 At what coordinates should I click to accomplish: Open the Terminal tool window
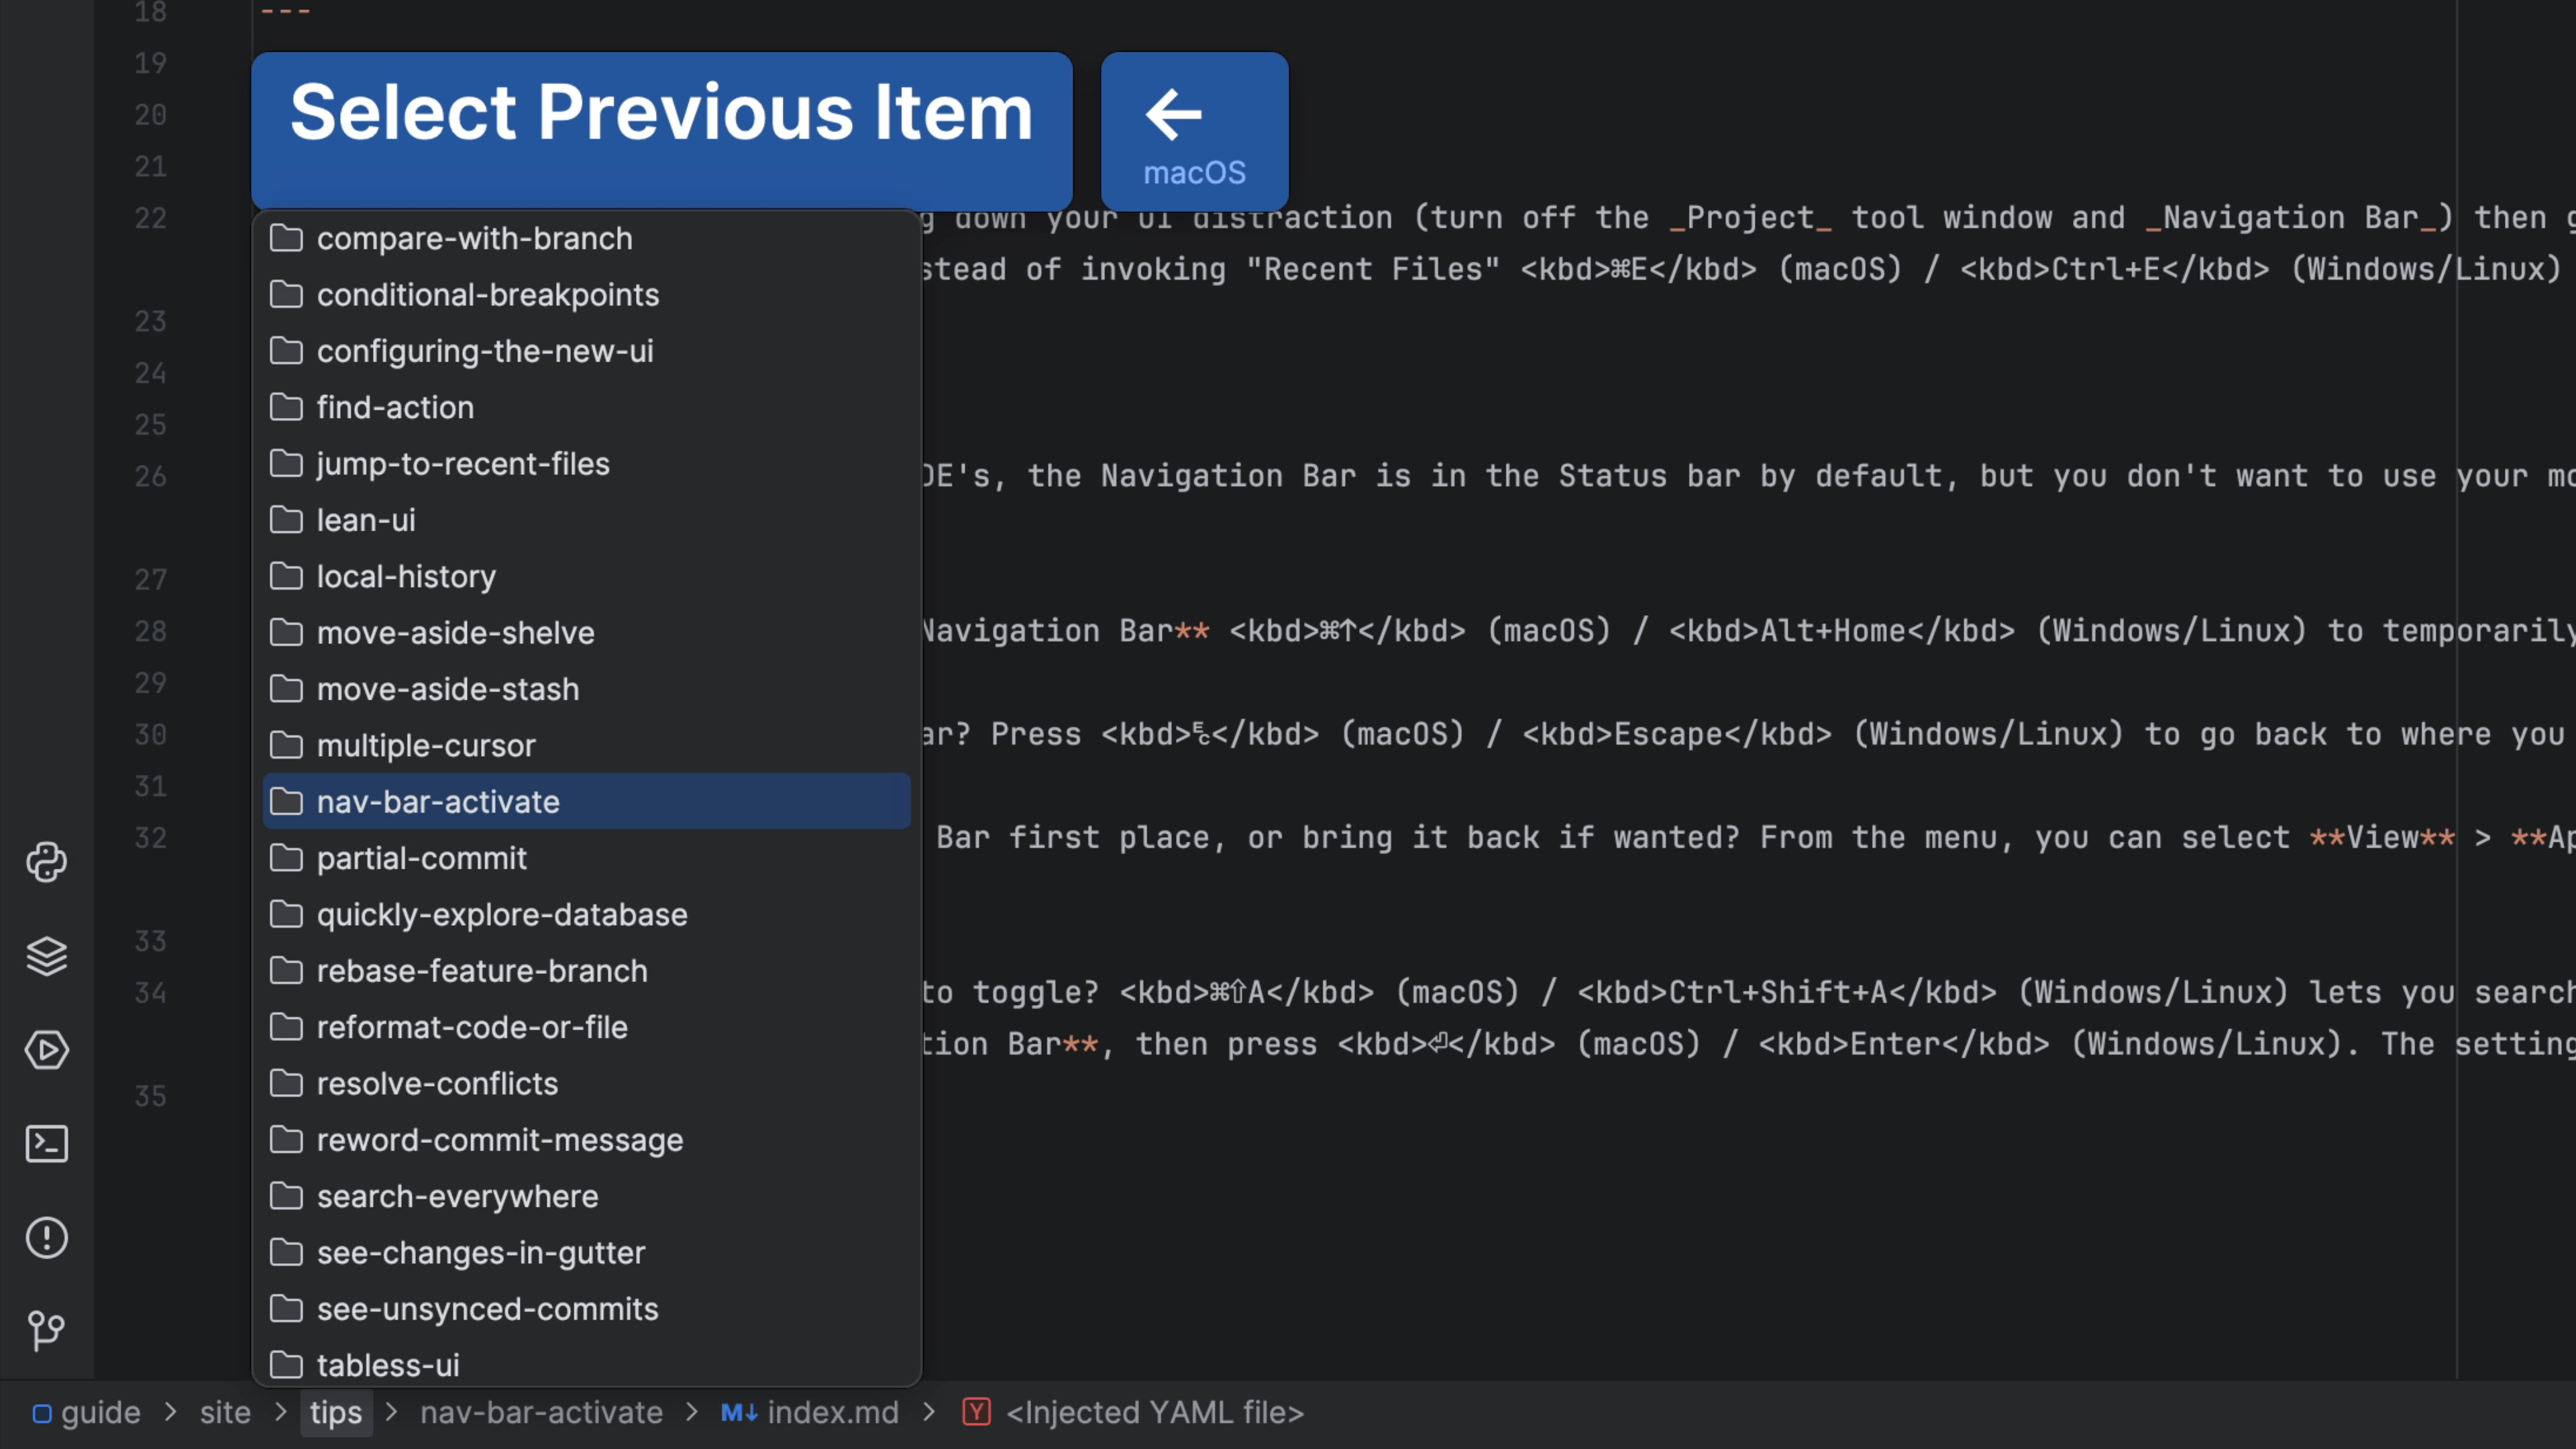pos(46,1144)
